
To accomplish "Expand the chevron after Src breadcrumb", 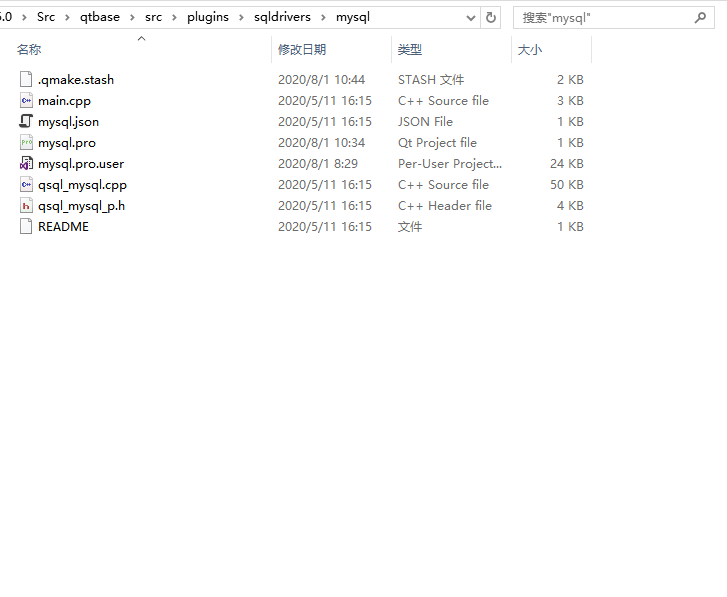I will pyautogui.click(x=68, y=18).
